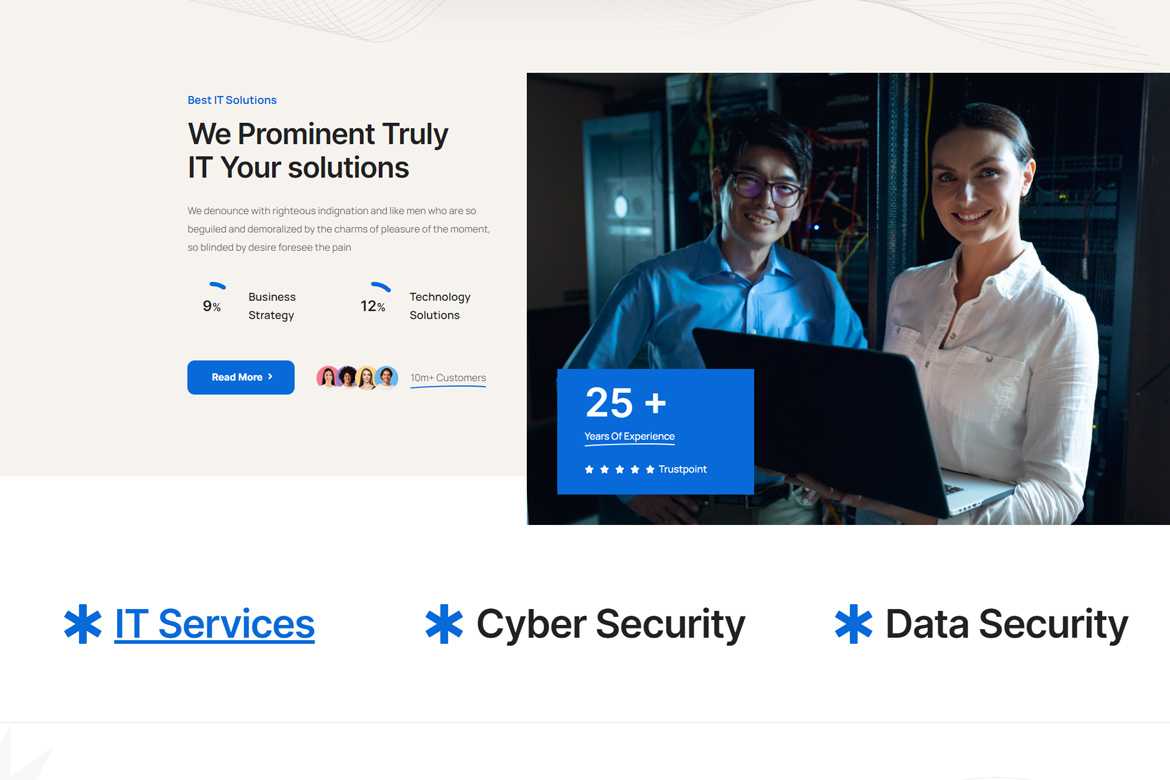Click the third star in the rating row
This screenshot has width=1170, height=780.
pyautogui.click(x=620, y=469)
